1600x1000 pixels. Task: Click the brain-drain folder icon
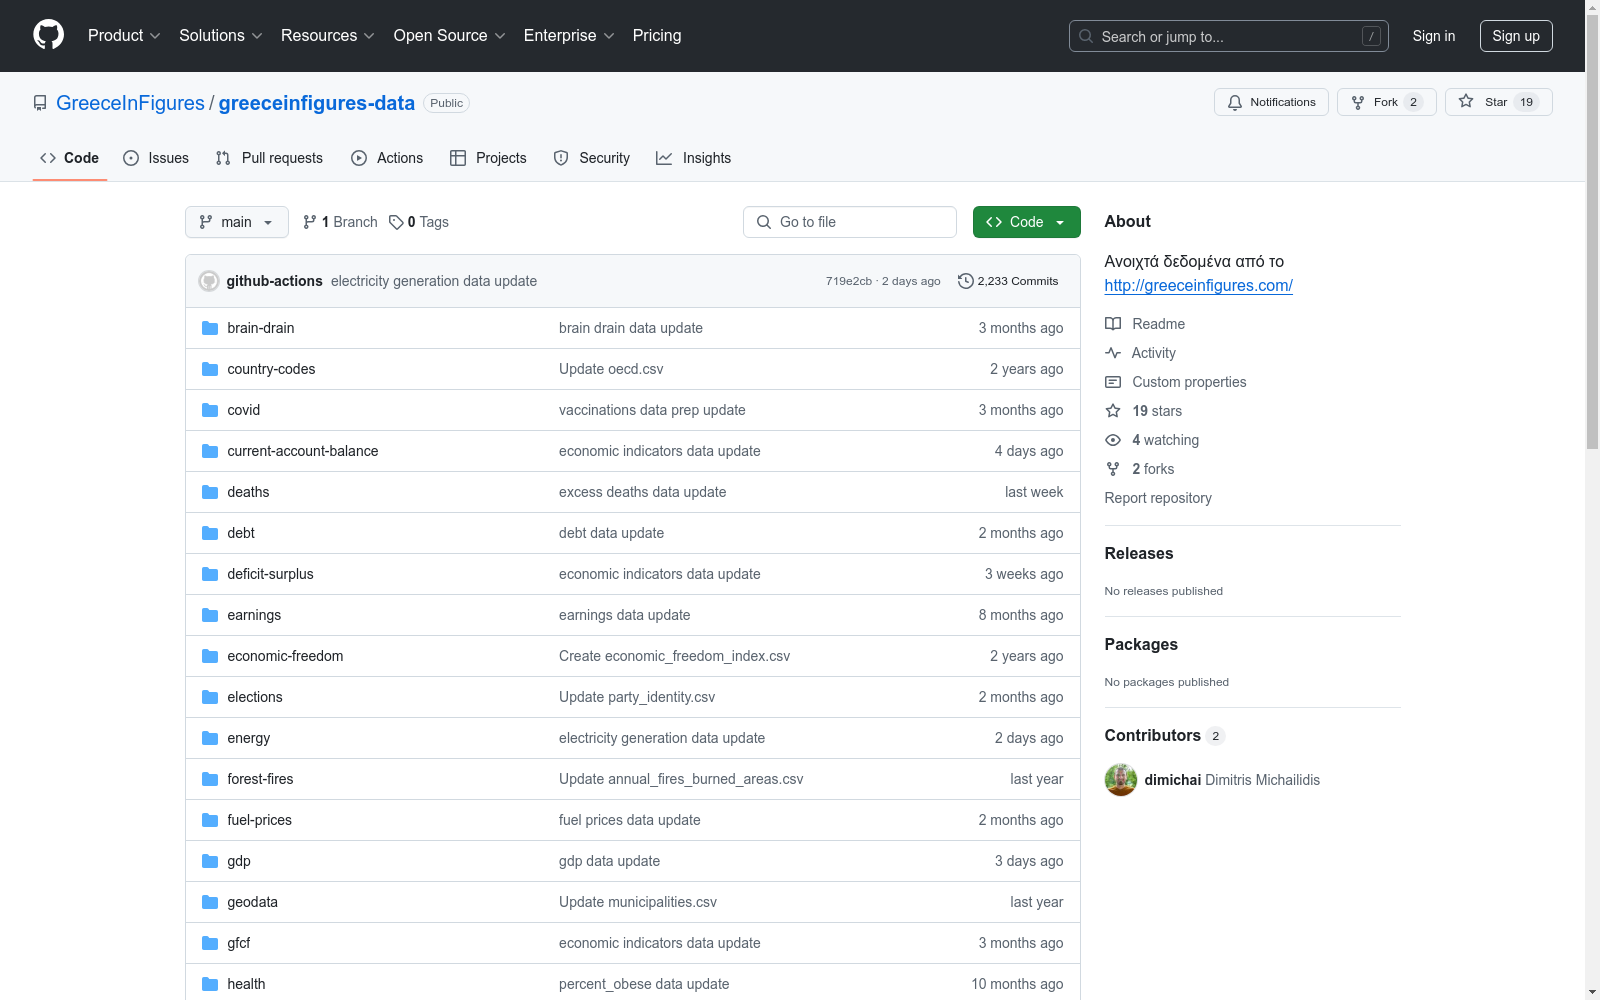210,328
